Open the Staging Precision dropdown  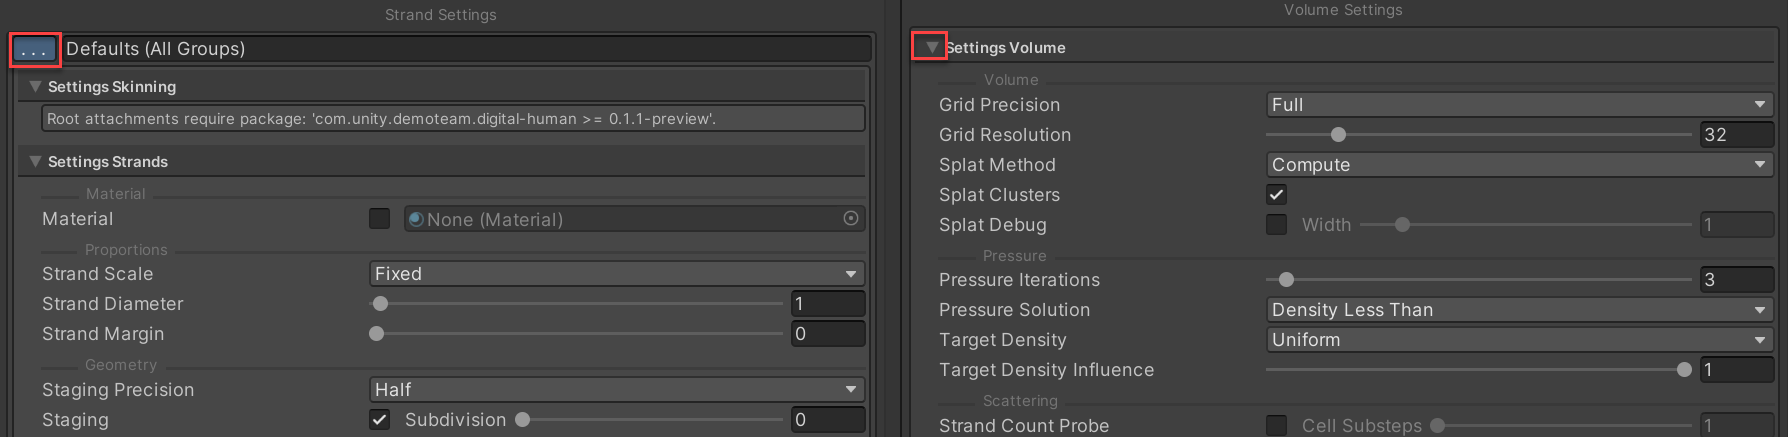tap(616, 390)
